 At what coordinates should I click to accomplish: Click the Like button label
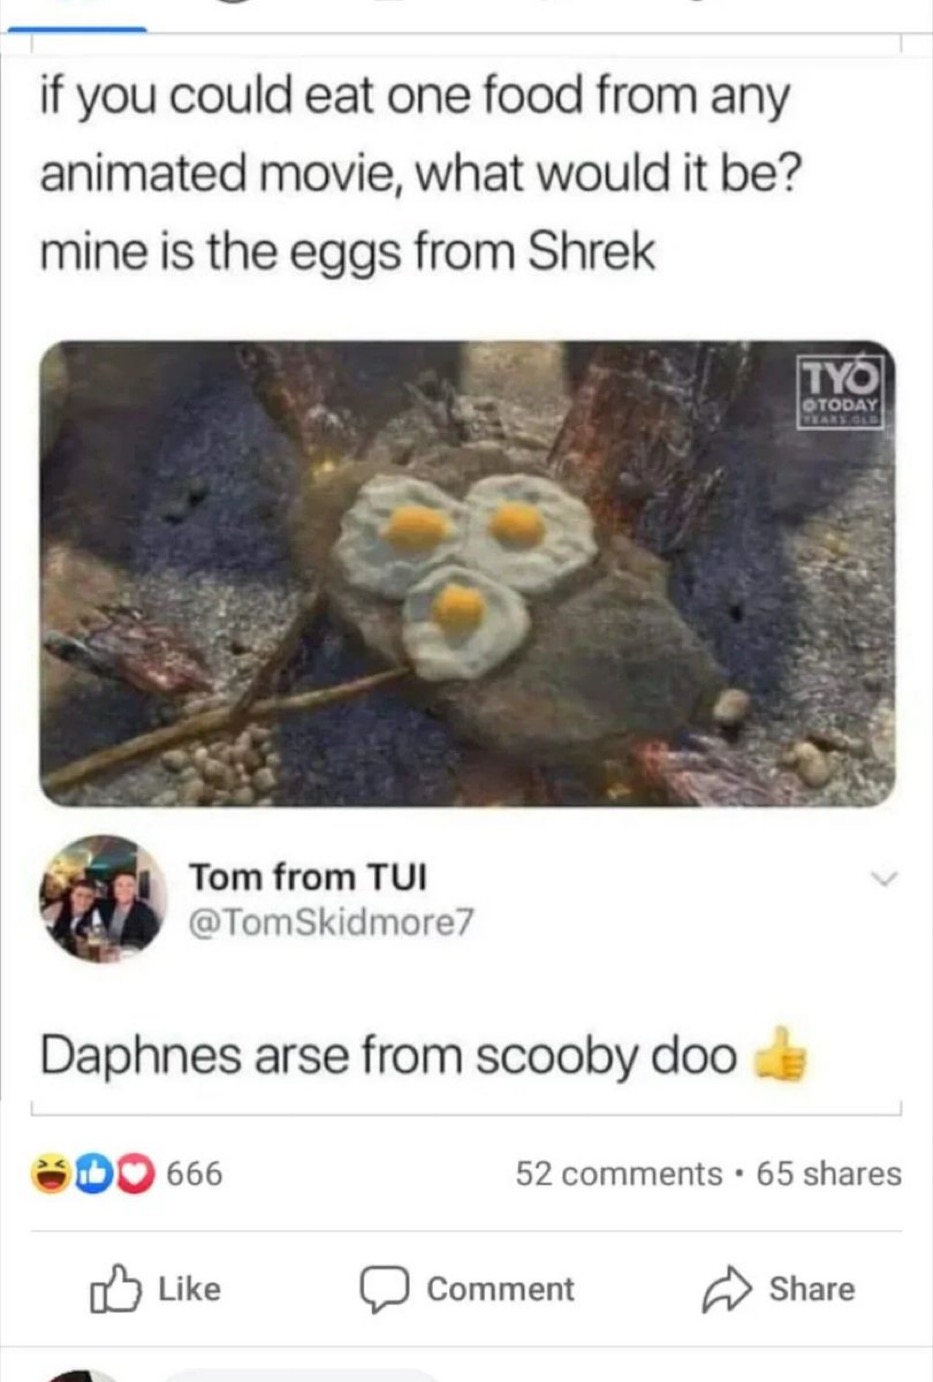pos(189,1288)
